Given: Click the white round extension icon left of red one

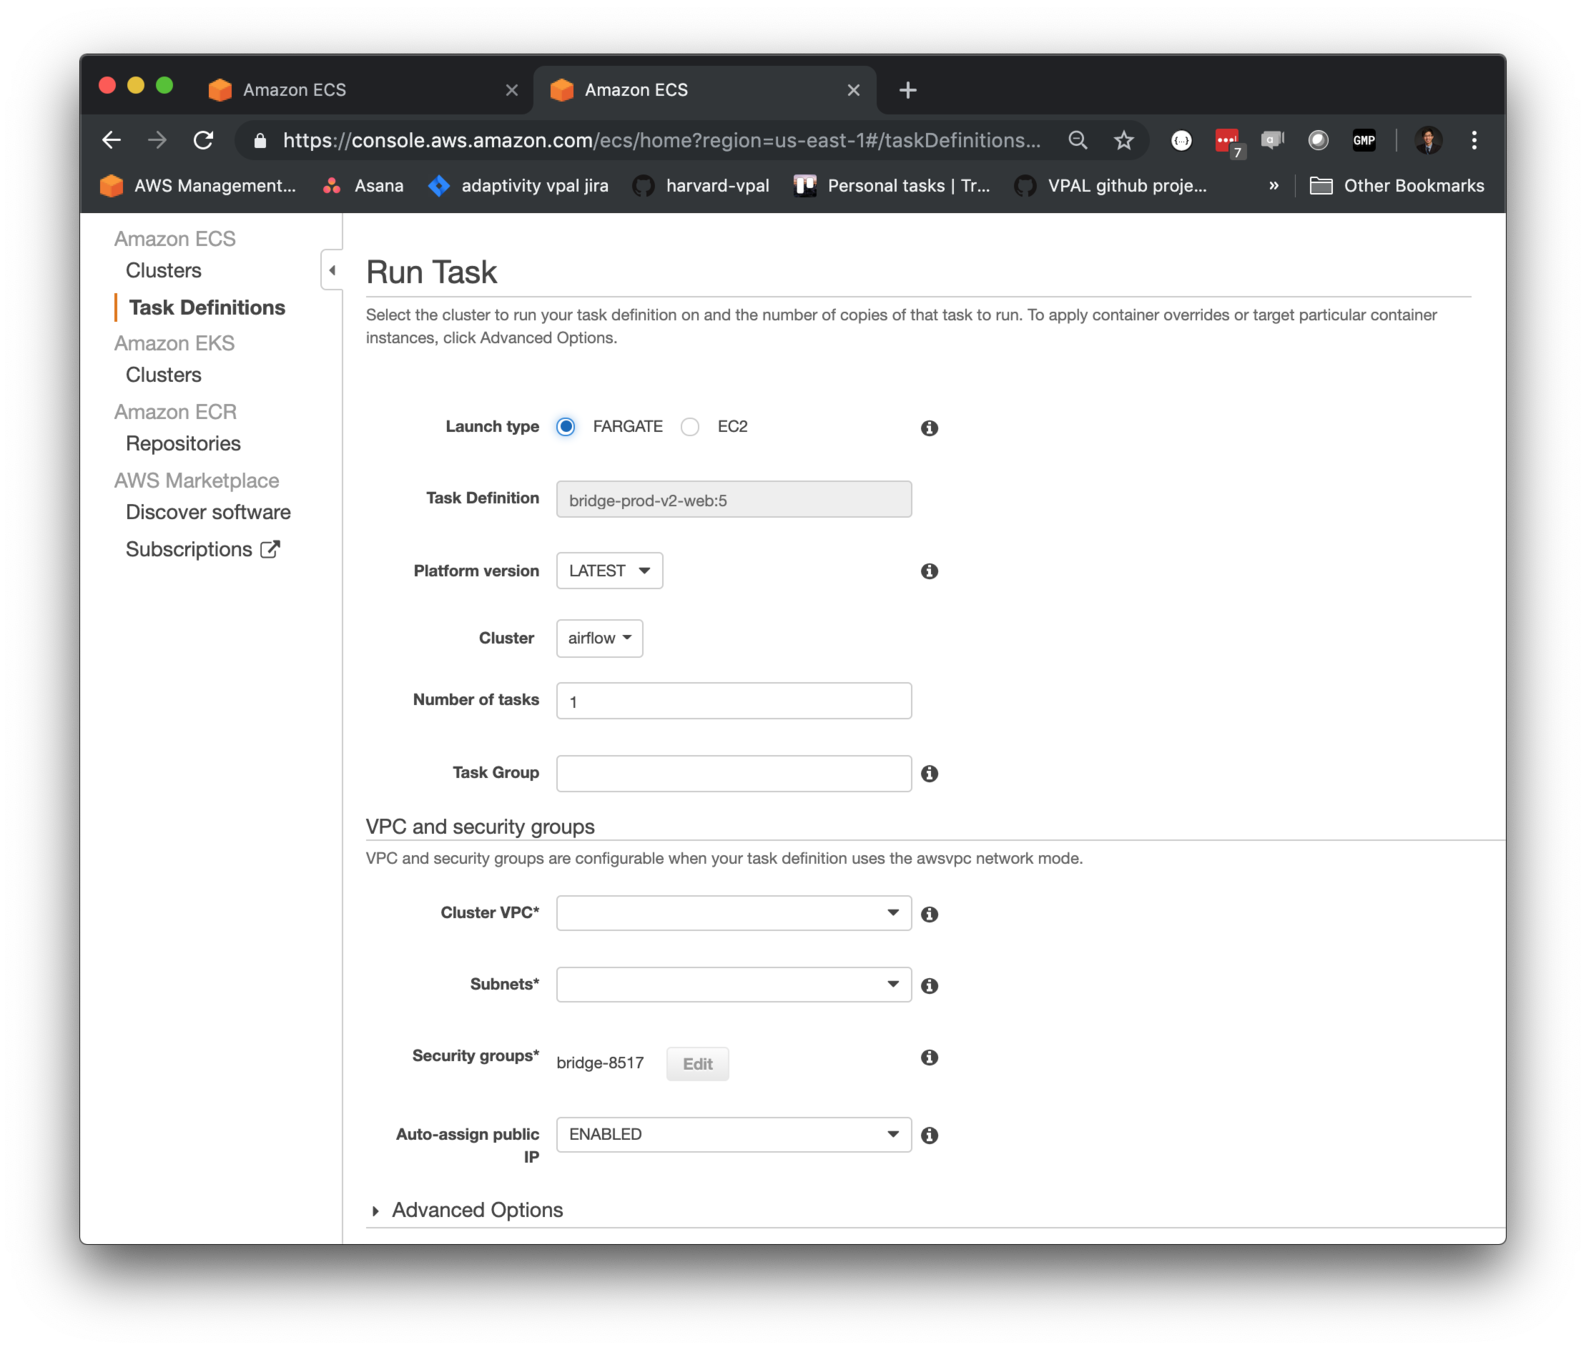Looking at the screenshot, I should [1181, 141].
